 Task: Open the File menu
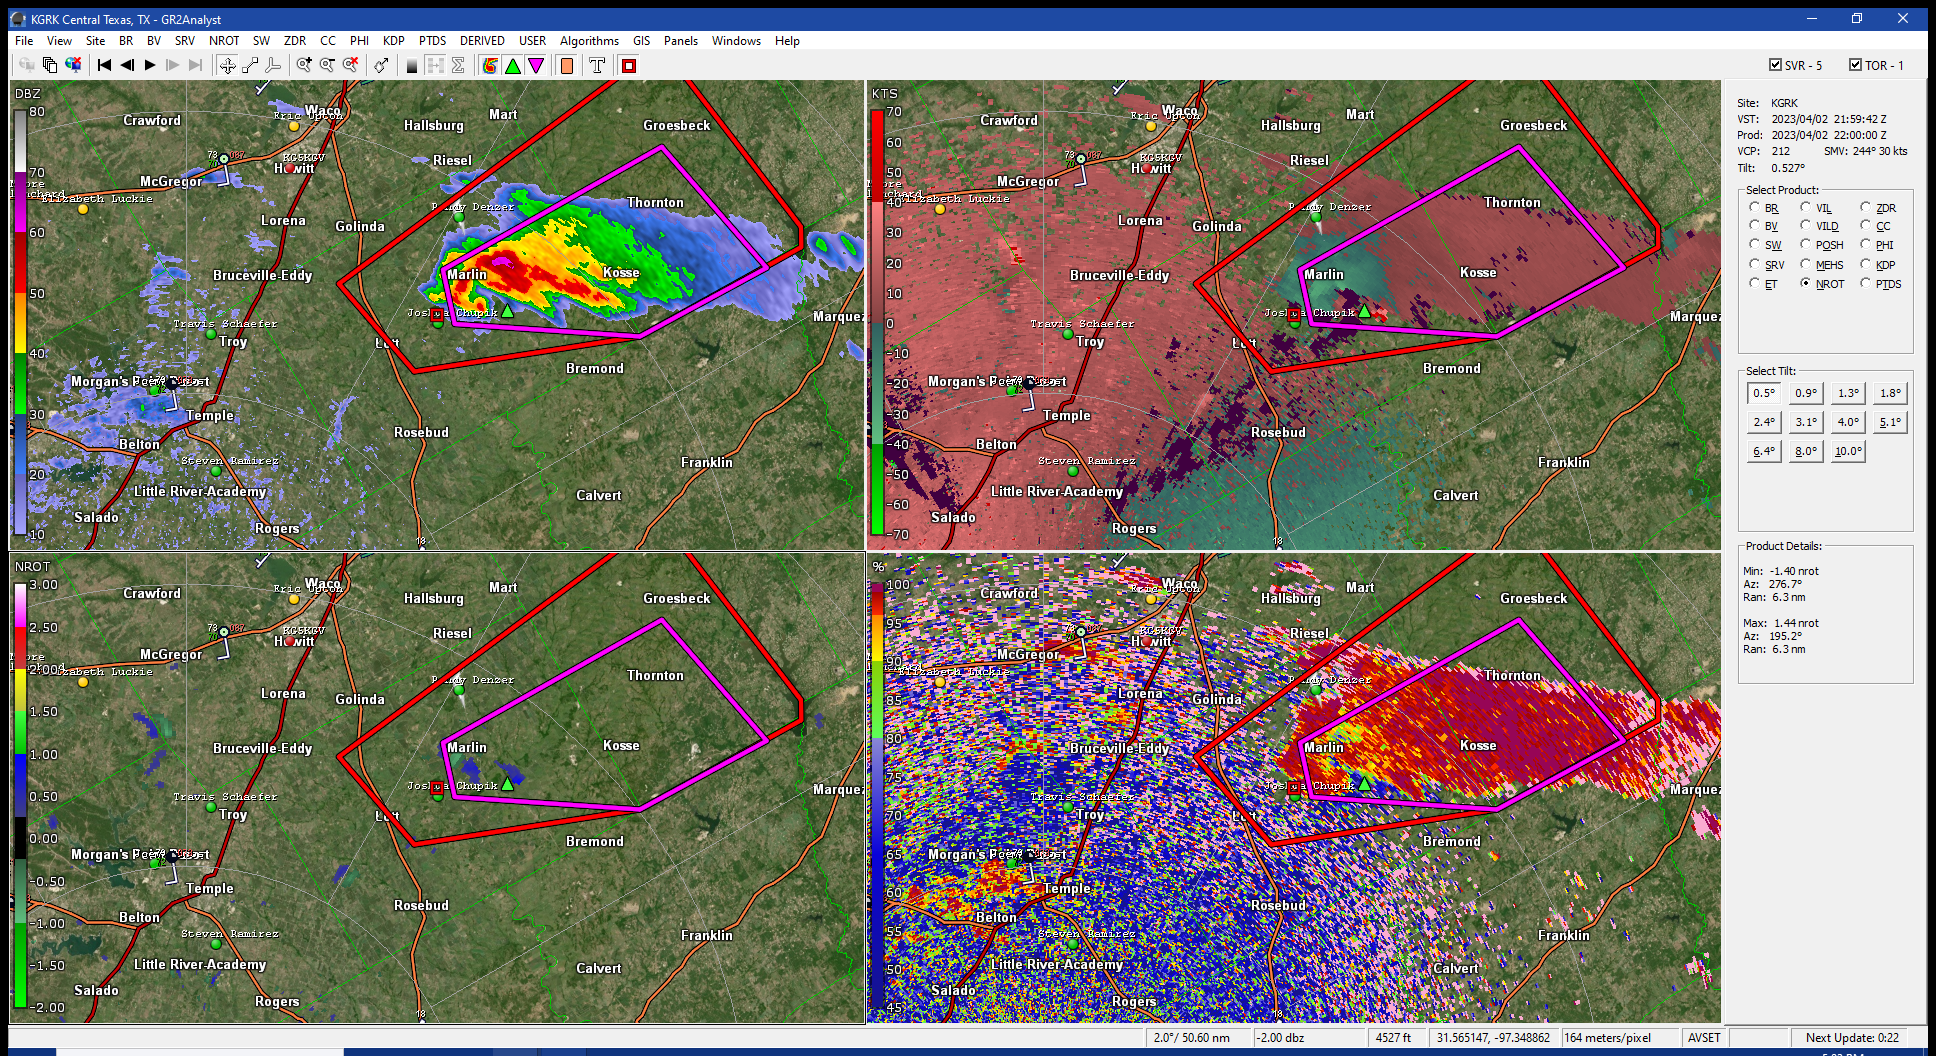(x=24, y=41)
